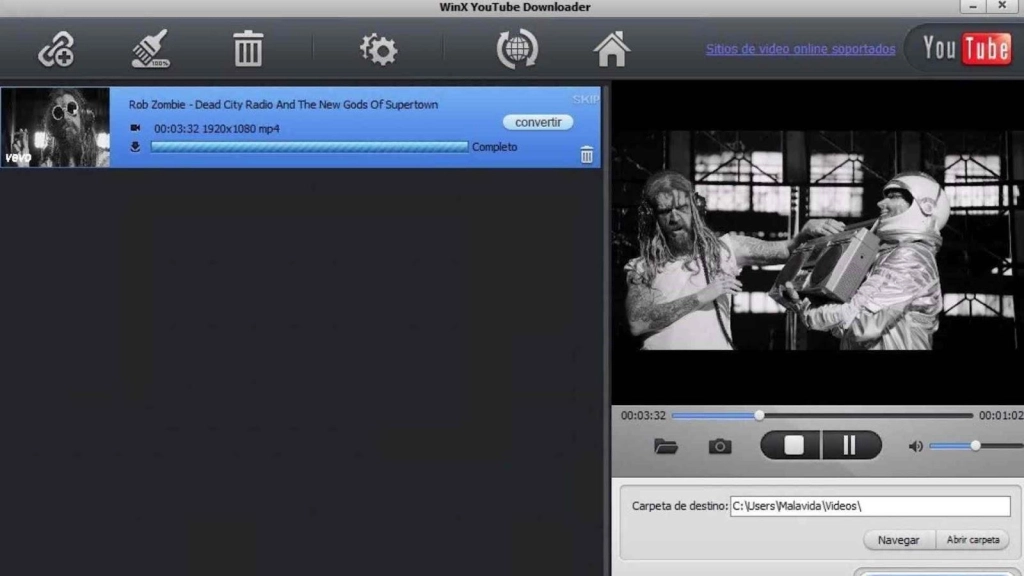
Task: Take snapshot with camera icon
Action: (x=720, y=446)
